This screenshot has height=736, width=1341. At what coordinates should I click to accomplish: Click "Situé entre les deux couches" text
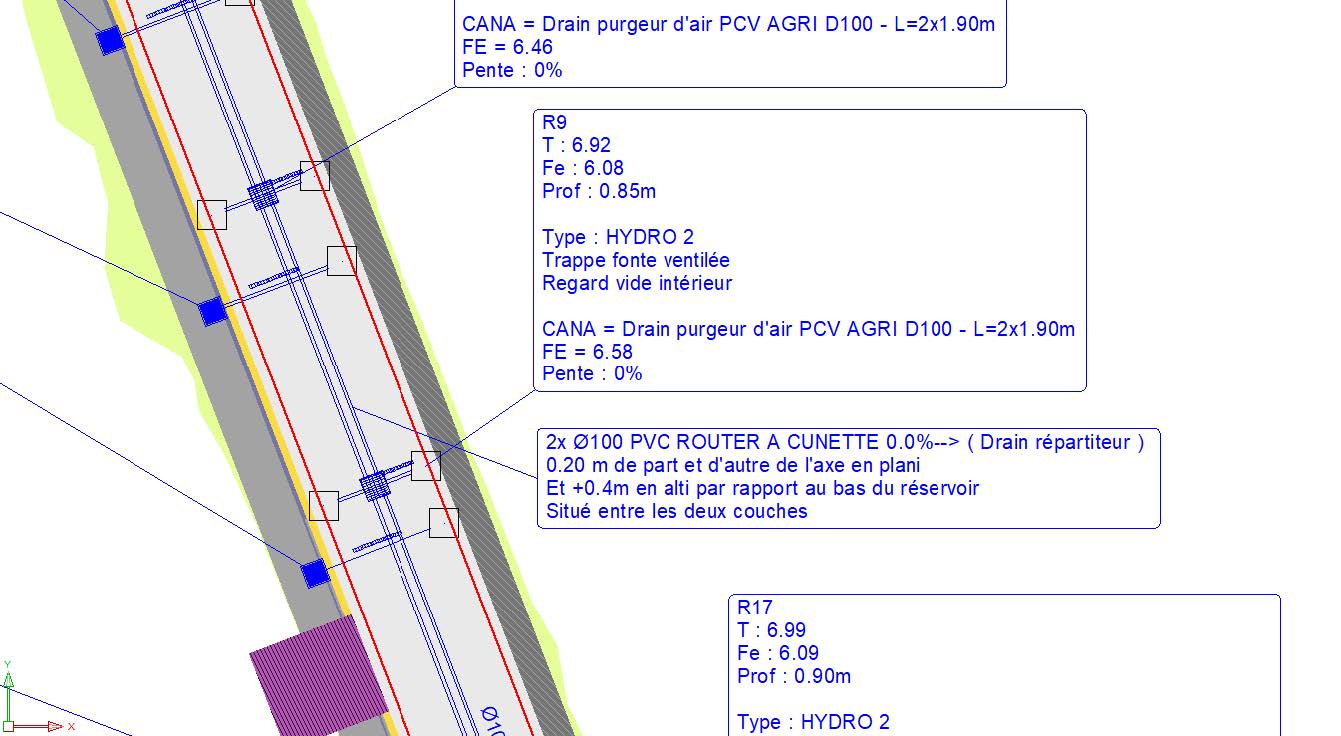[x=676, y=511]
